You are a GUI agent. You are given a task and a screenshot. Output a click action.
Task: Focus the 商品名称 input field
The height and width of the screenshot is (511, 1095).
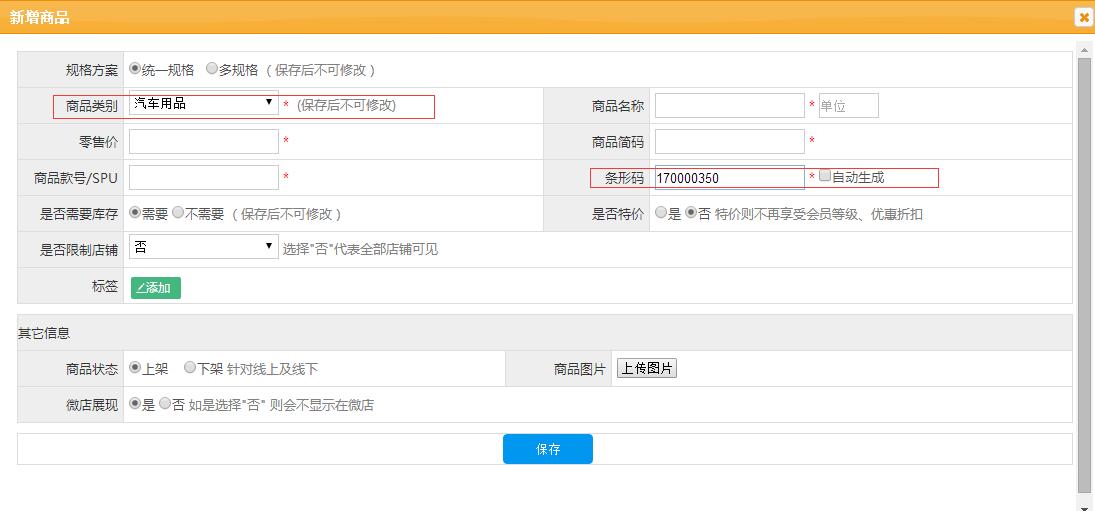729,106
